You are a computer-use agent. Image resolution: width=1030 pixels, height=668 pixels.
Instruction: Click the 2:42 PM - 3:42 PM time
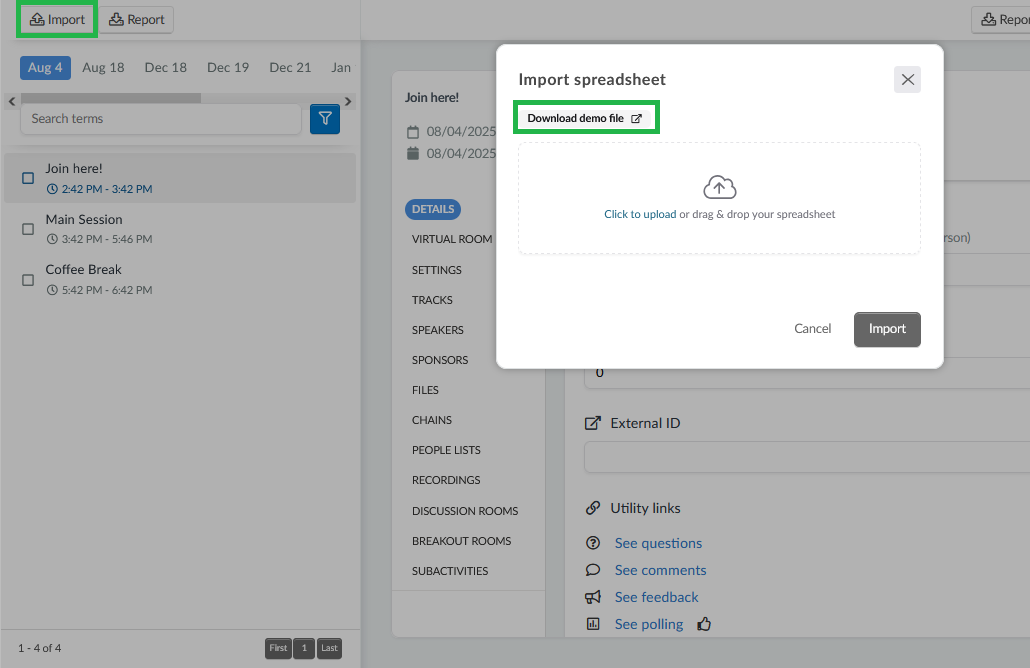[x=106, y=189]
